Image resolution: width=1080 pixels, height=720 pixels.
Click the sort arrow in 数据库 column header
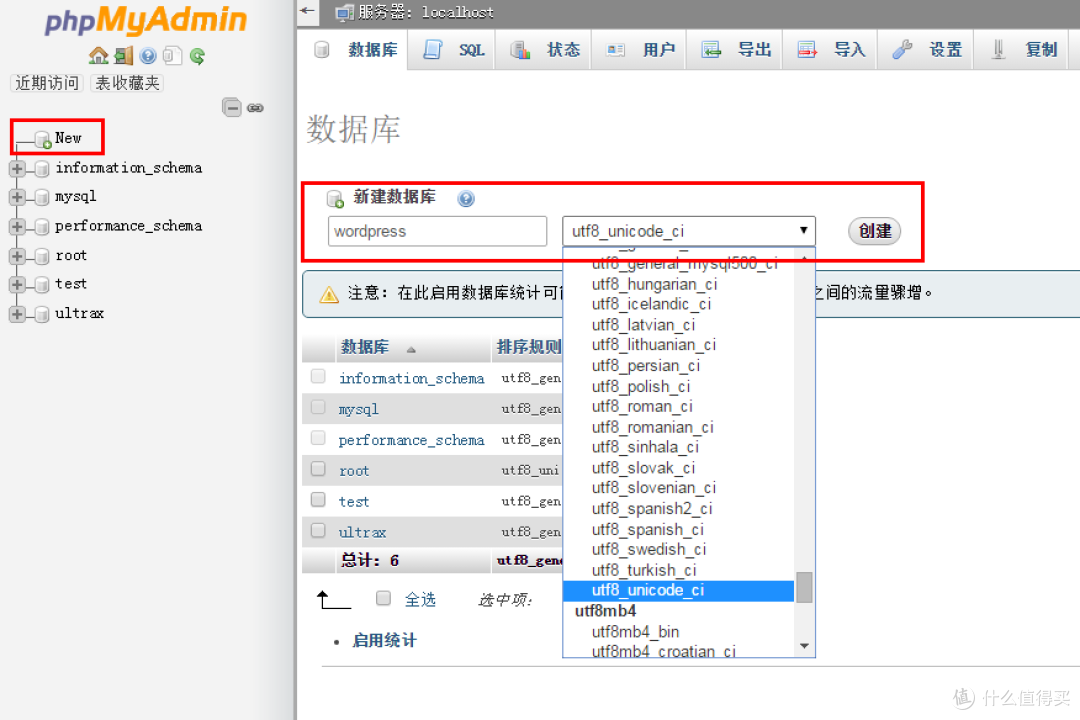coord(411,349)
